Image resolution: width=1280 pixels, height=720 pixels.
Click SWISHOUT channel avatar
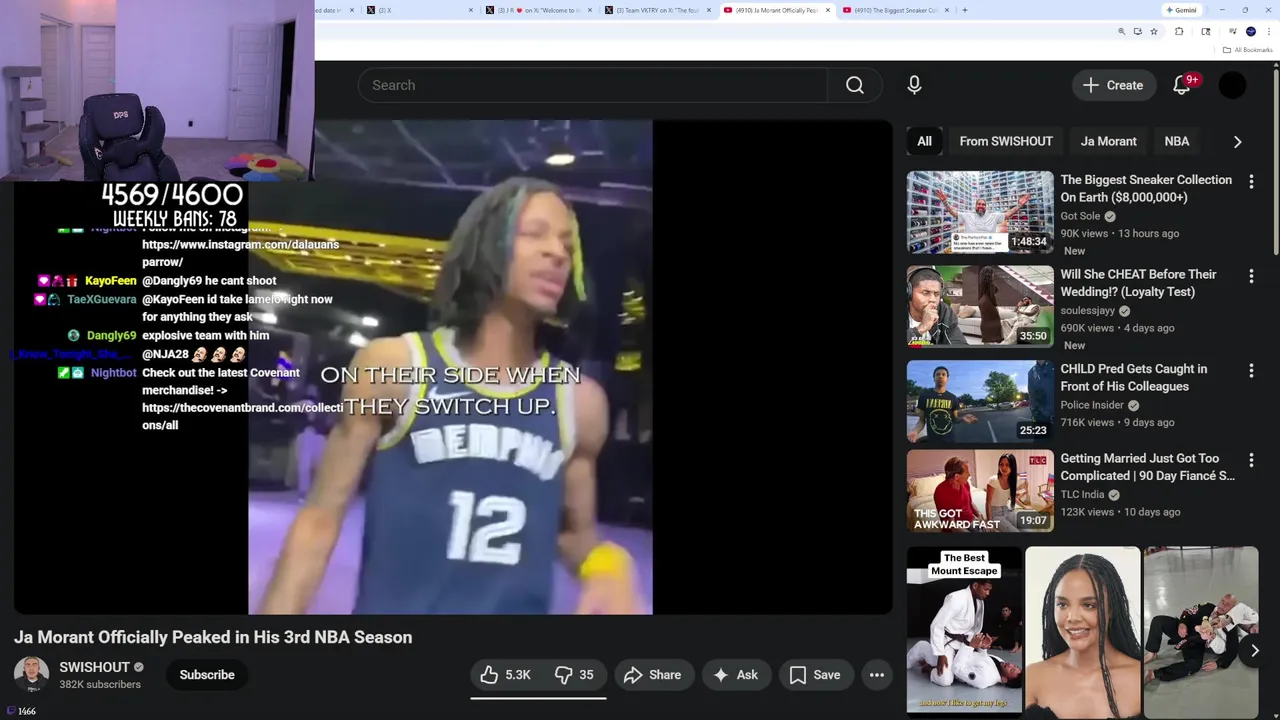click(31, 674)
